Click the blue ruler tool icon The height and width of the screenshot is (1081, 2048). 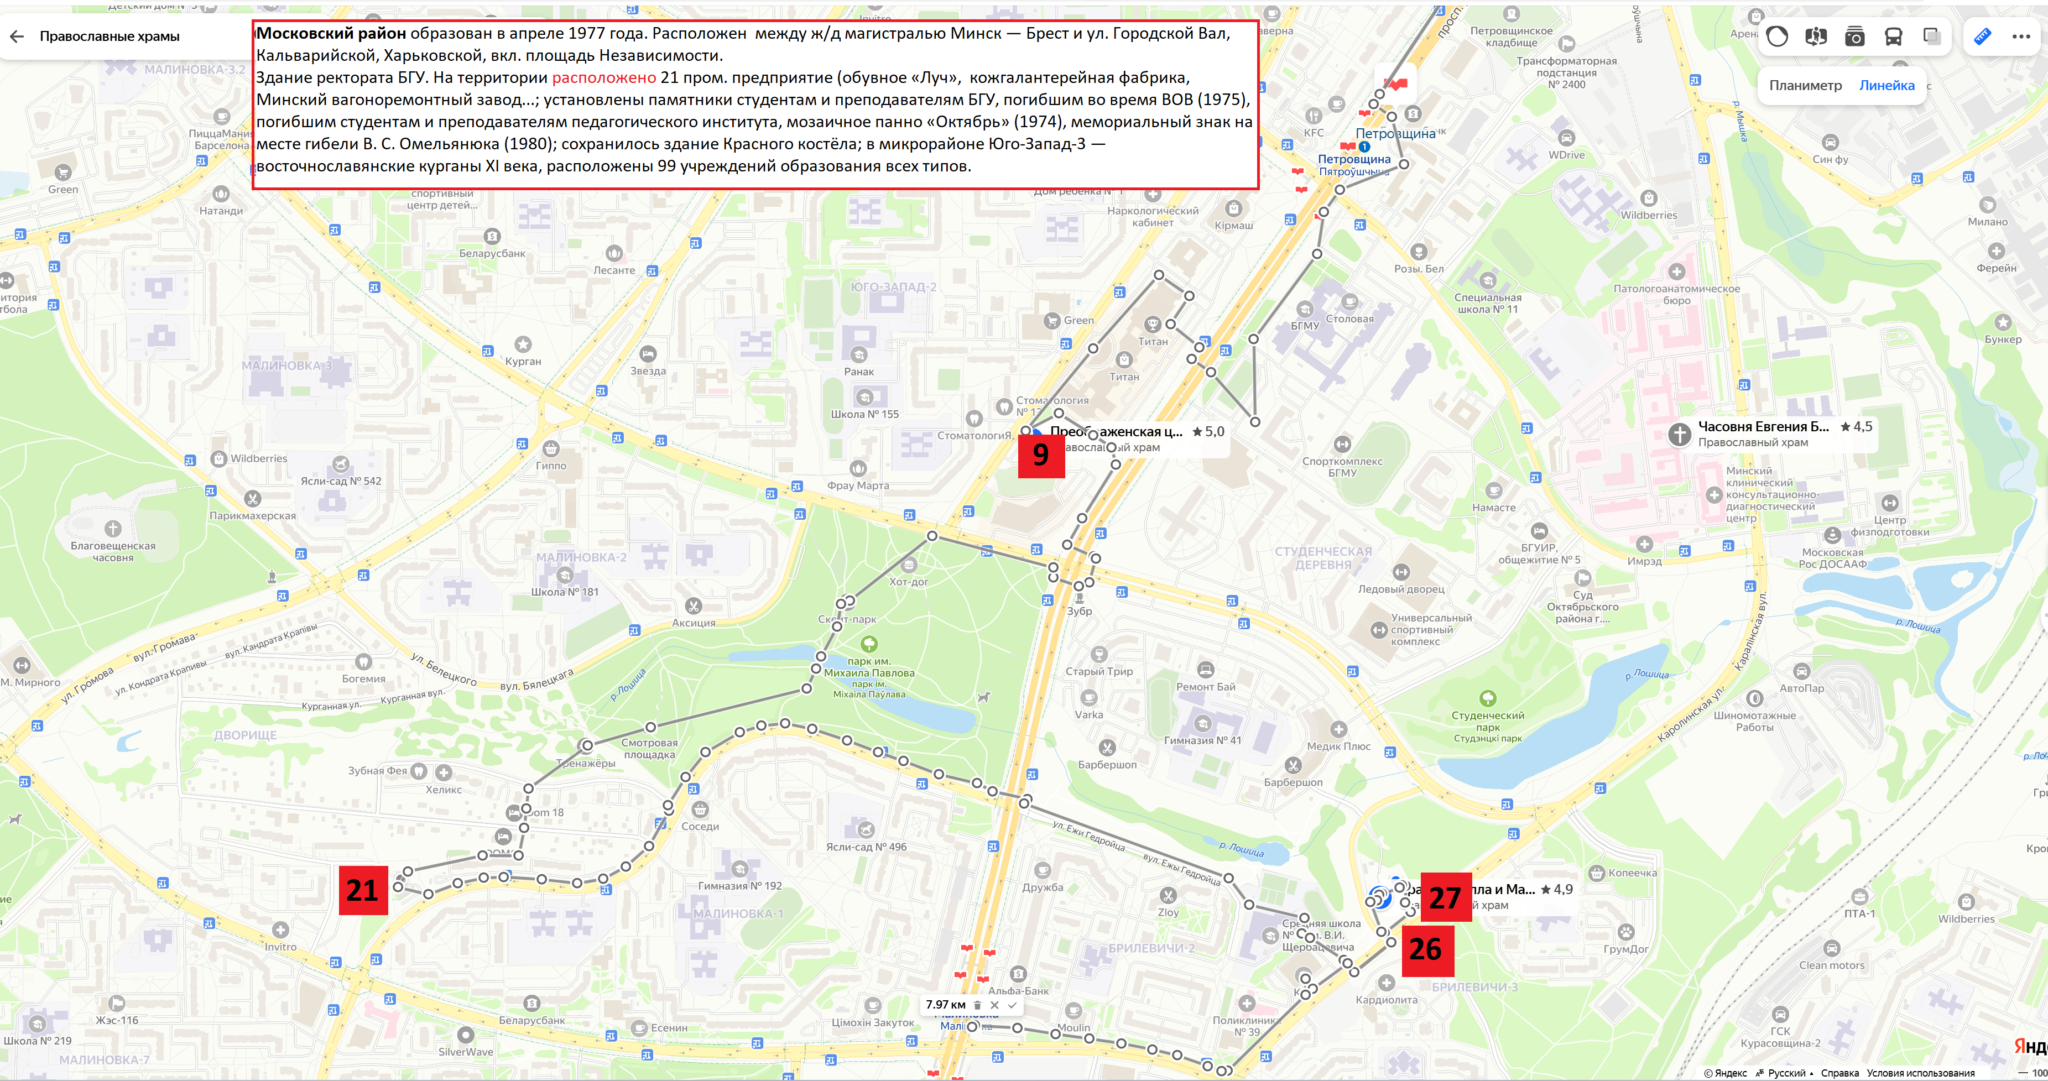(x=1982, y=36)
